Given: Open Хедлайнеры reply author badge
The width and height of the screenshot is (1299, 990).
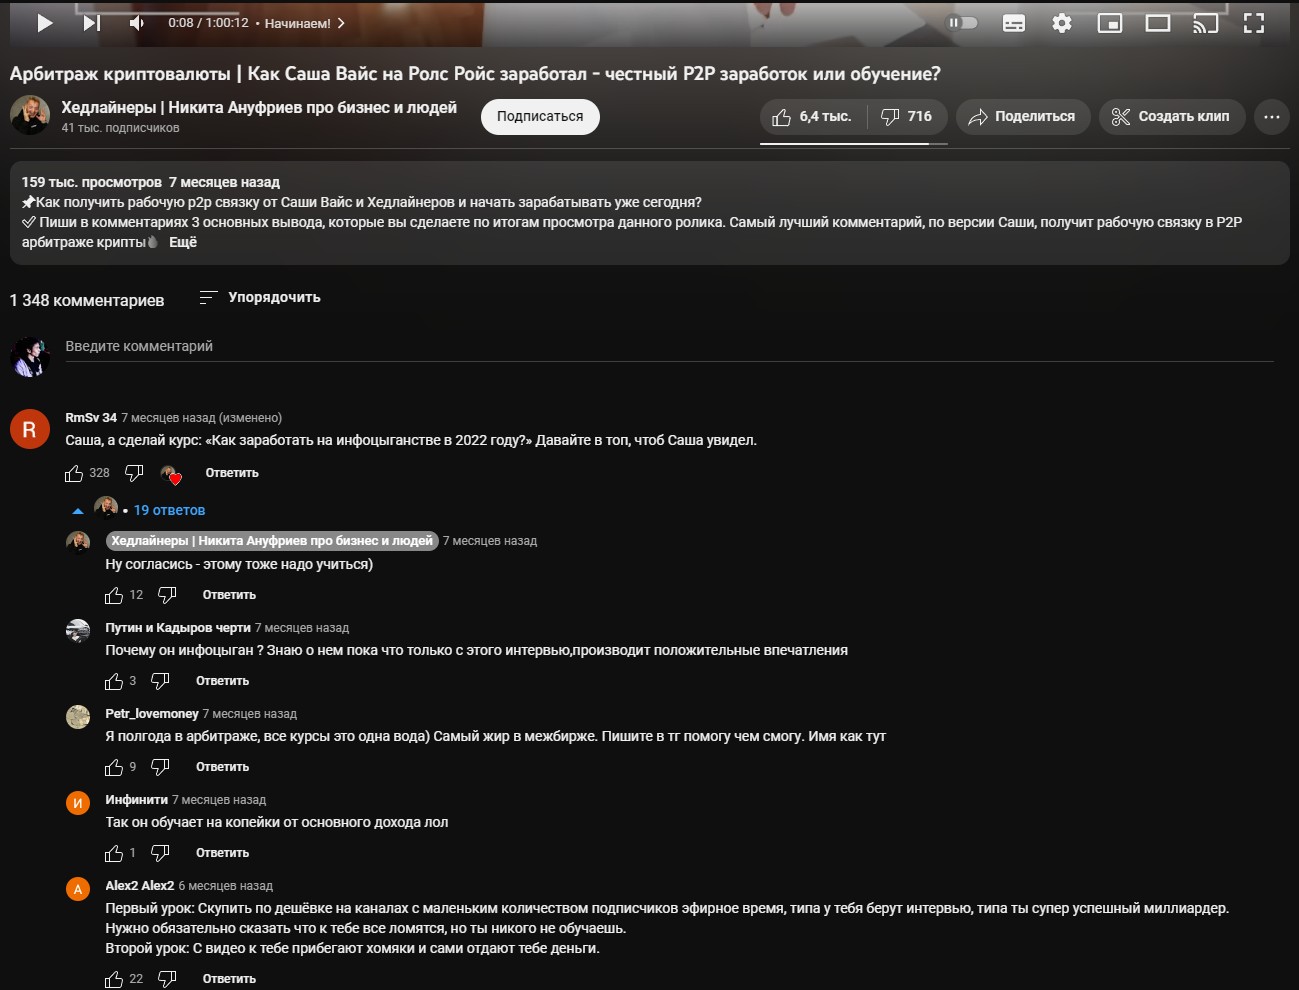Looking at the screenshot, I should coord(272,541).
